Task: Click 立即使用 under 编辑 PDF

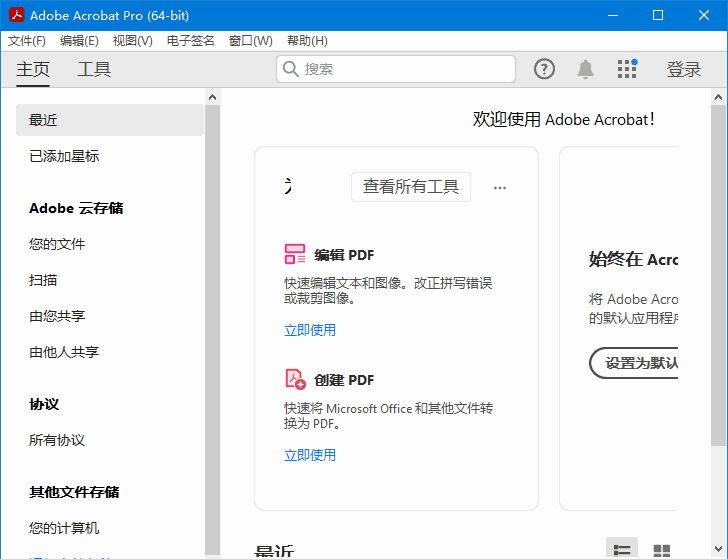Action: tap(310, 330)
